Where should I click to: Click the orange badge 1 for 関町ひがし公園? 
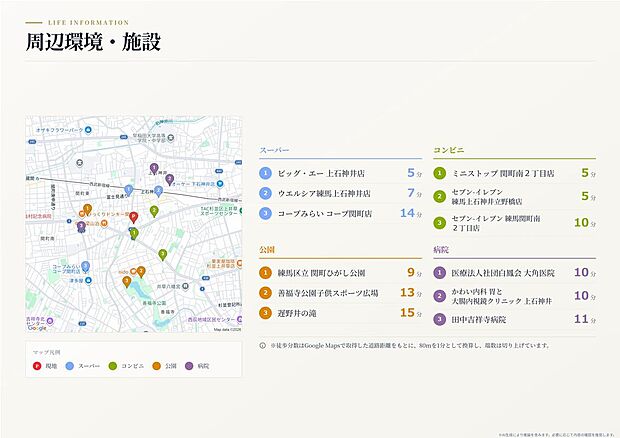point(265,273)
